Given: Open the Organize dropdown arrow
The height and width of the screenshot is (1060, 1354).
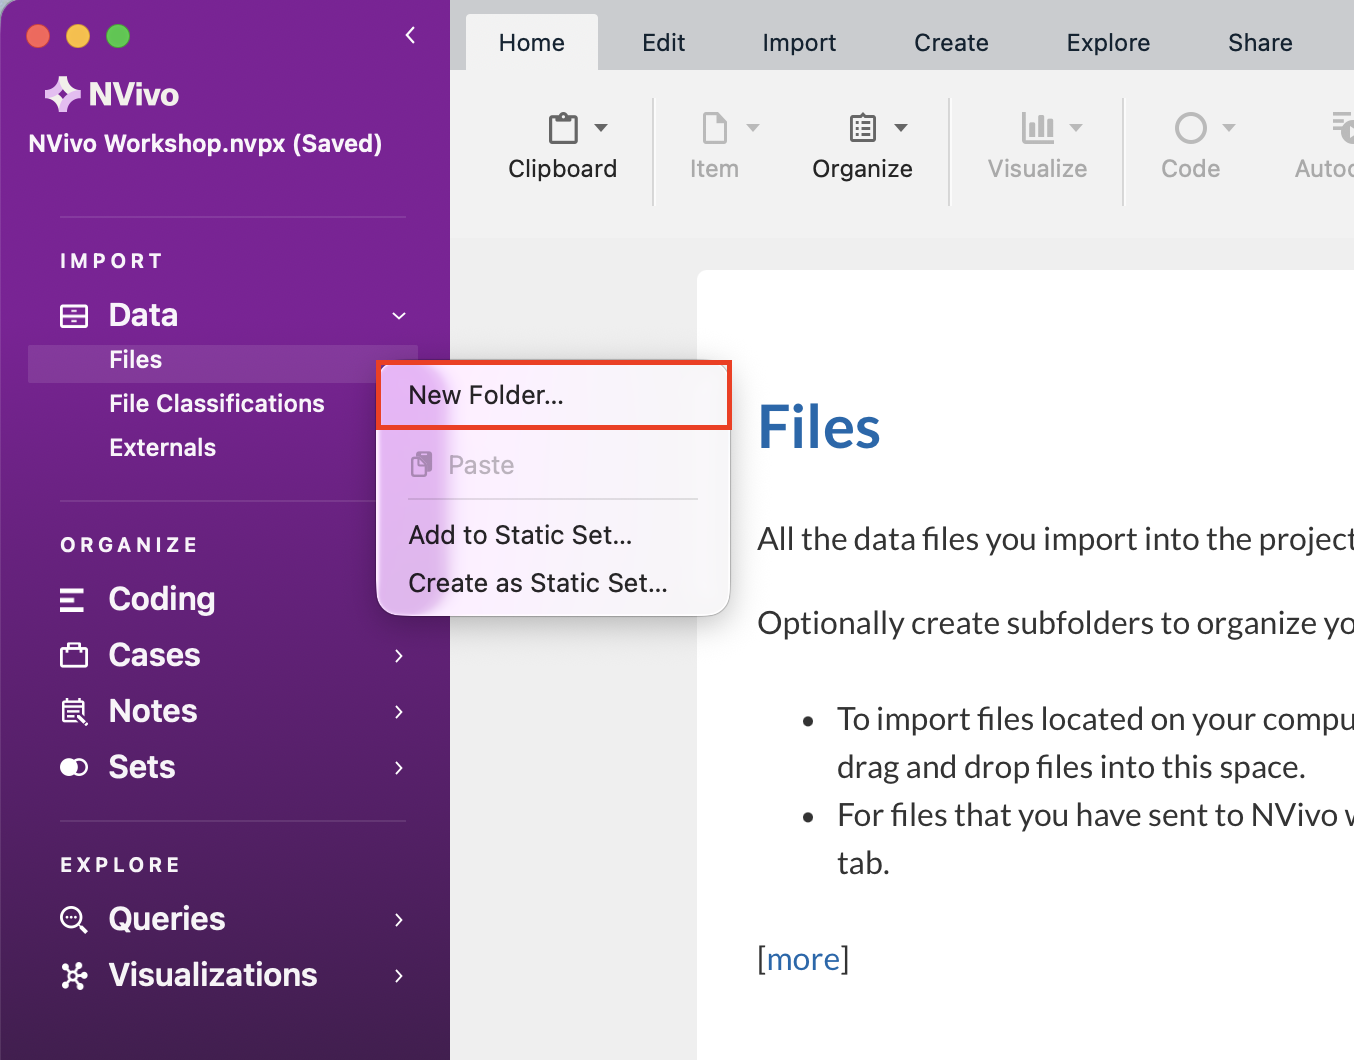Looking at the screenshot, I should click(x=901, y=128).
